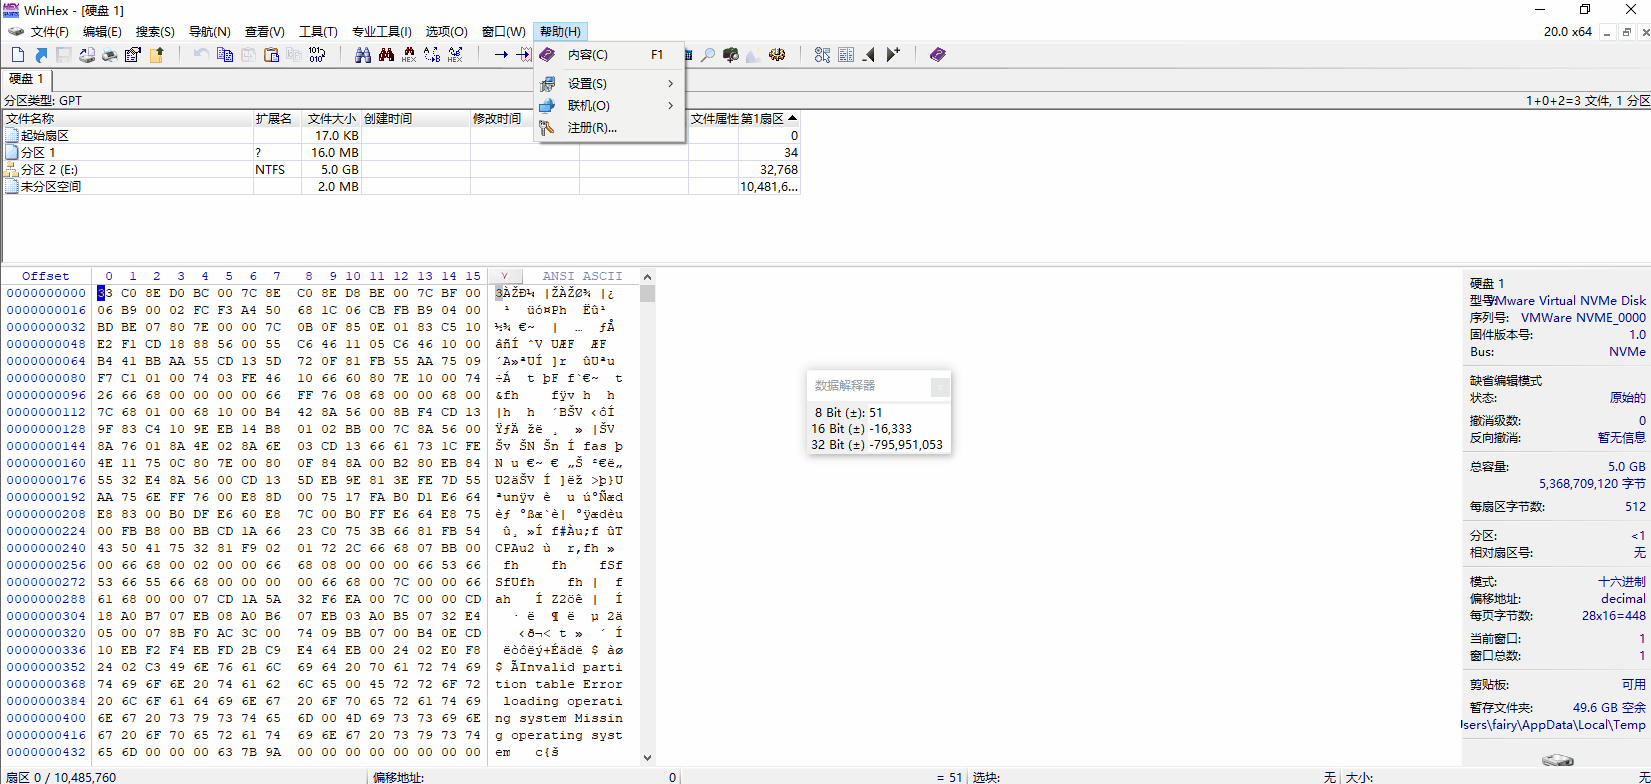Image resolution: width=1651 pixels, height=784 pixels.
Task: Restore the inner document window
Action: click(x=1627, y=33)
